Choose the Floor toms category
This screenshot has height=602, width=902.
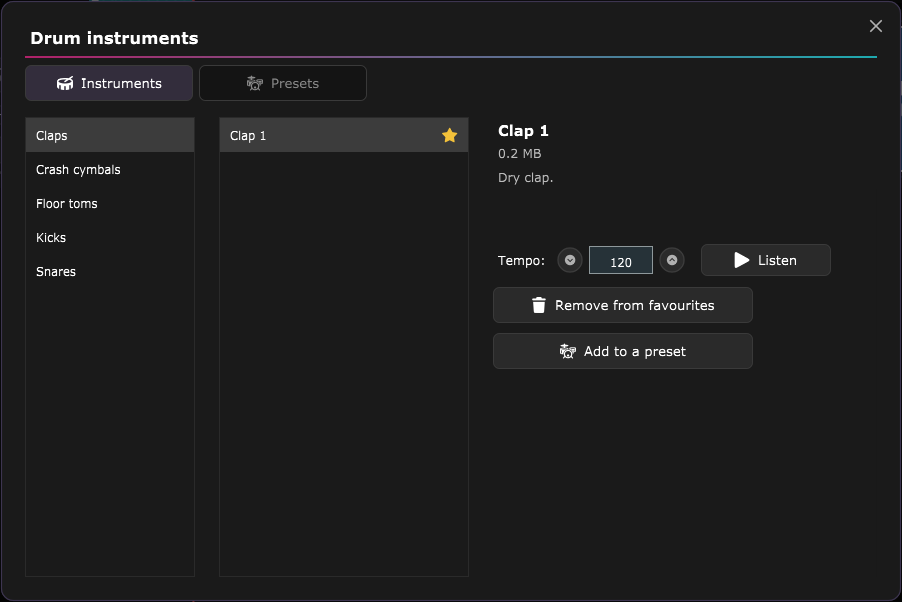coord(110,203)
